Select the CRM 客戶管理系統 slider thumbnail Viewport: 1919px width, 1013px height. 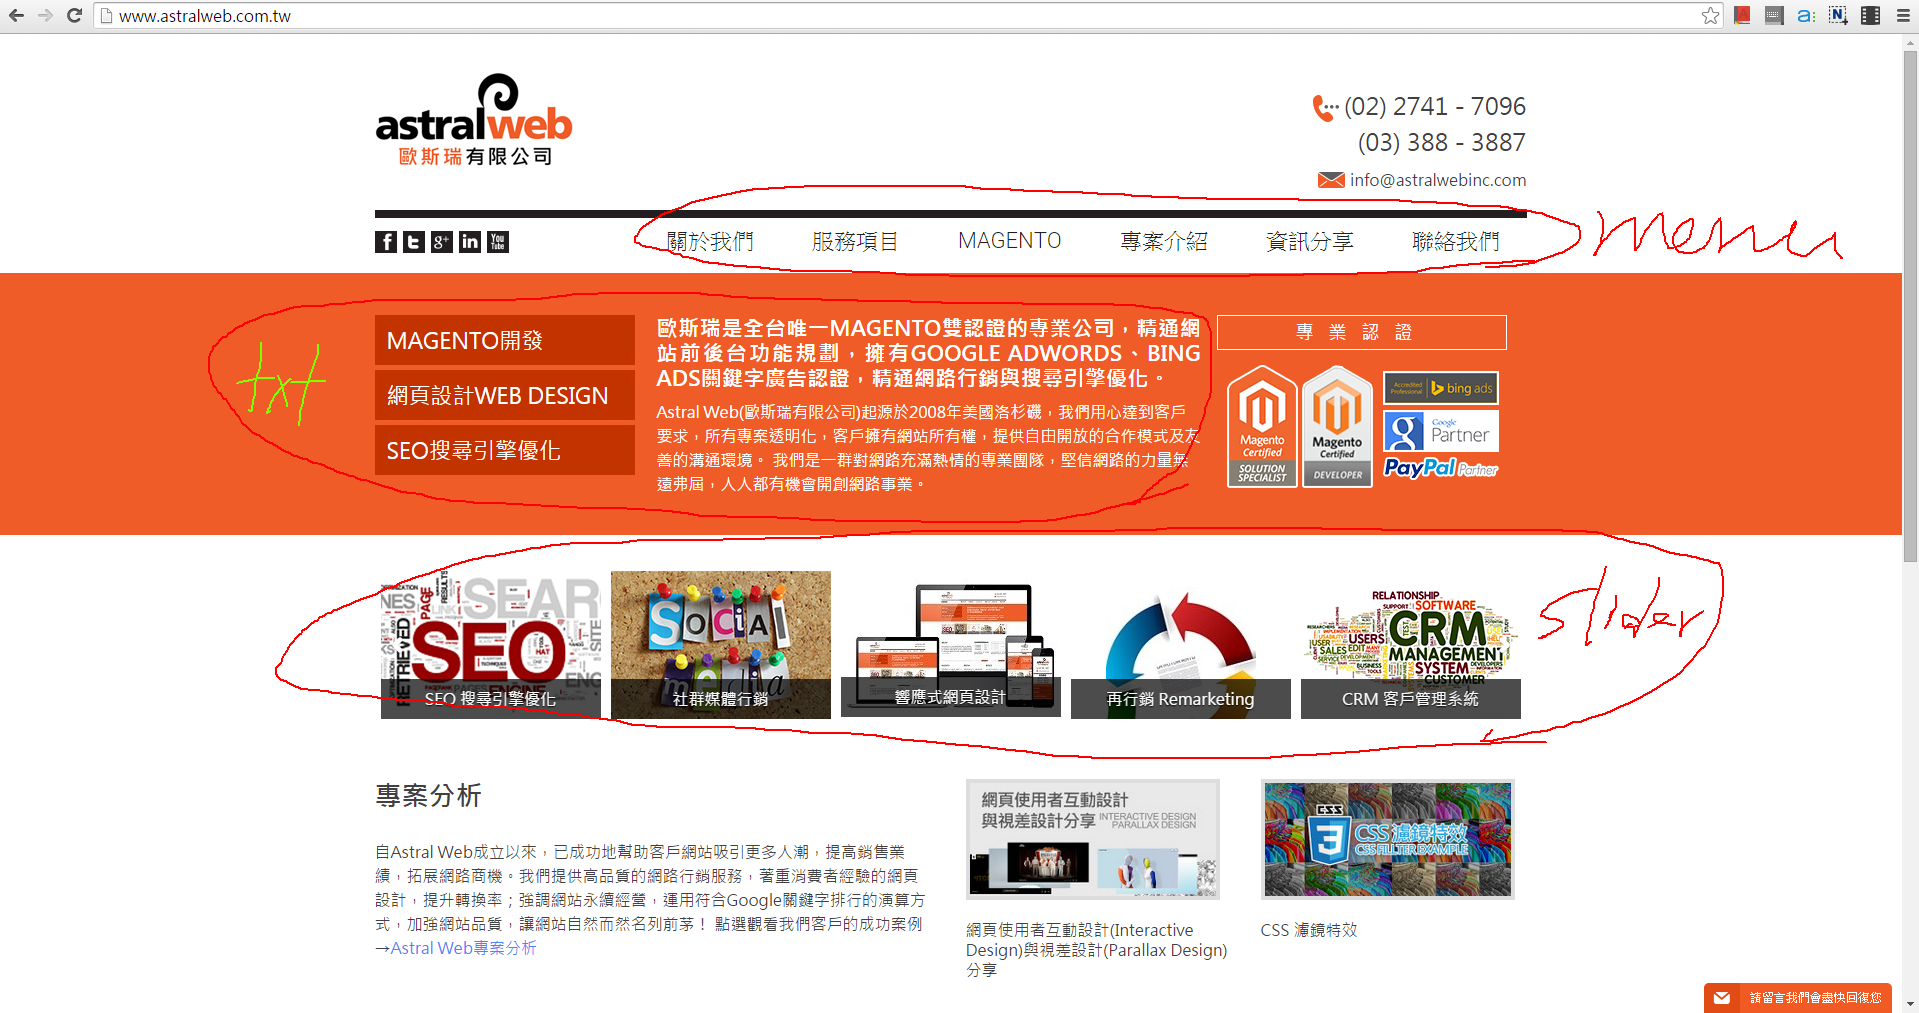[x=1410, y=645]
